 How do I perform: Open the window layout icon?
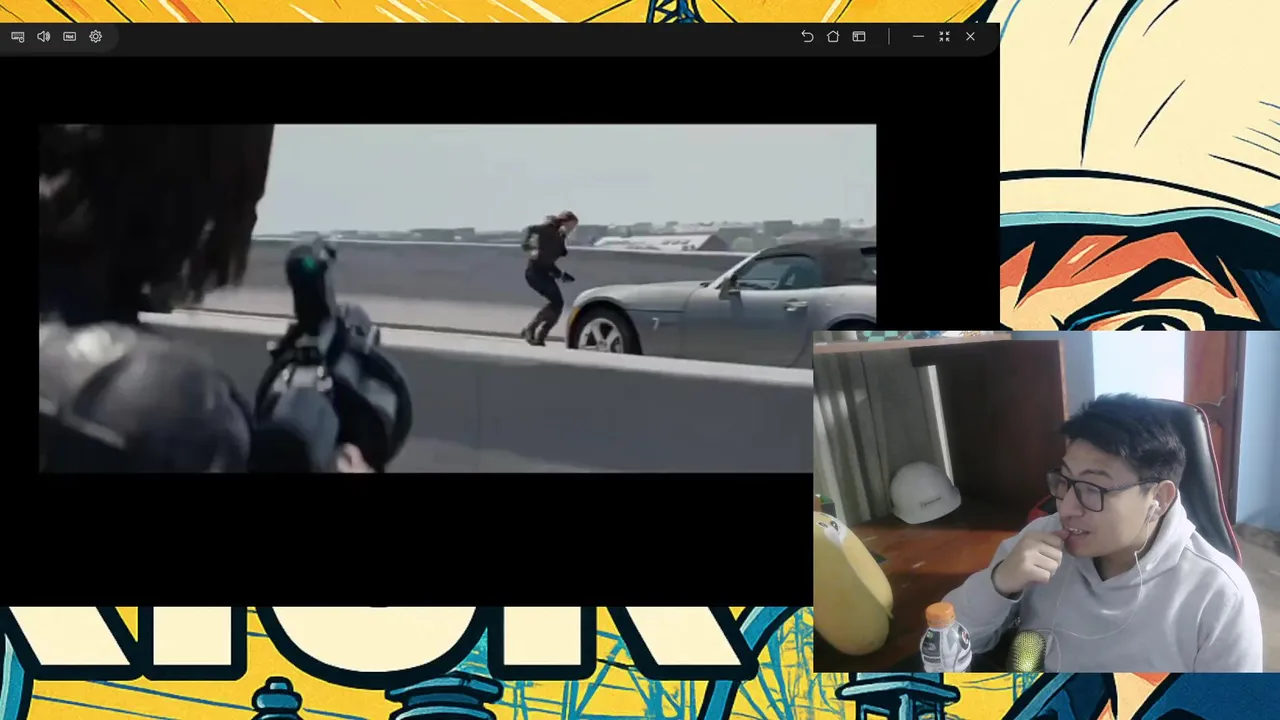pyautogui.click(x=859, y=36)
